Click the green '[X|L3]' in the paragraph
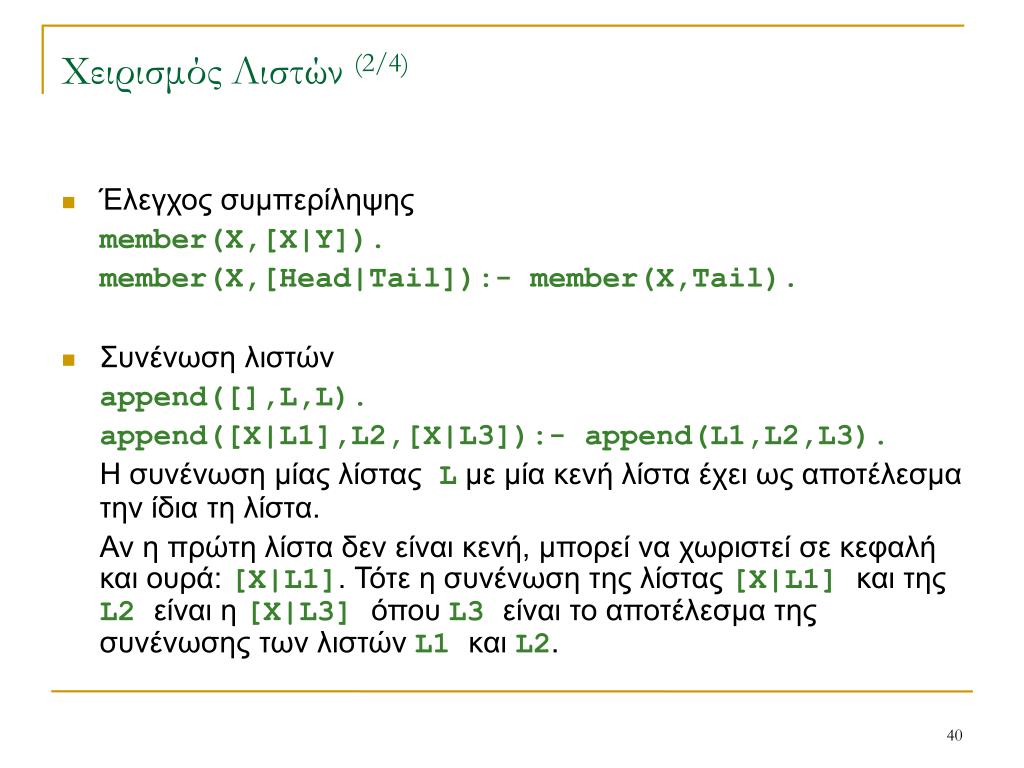This screenshot has width=1024, height=768. [x=300, y=611]
